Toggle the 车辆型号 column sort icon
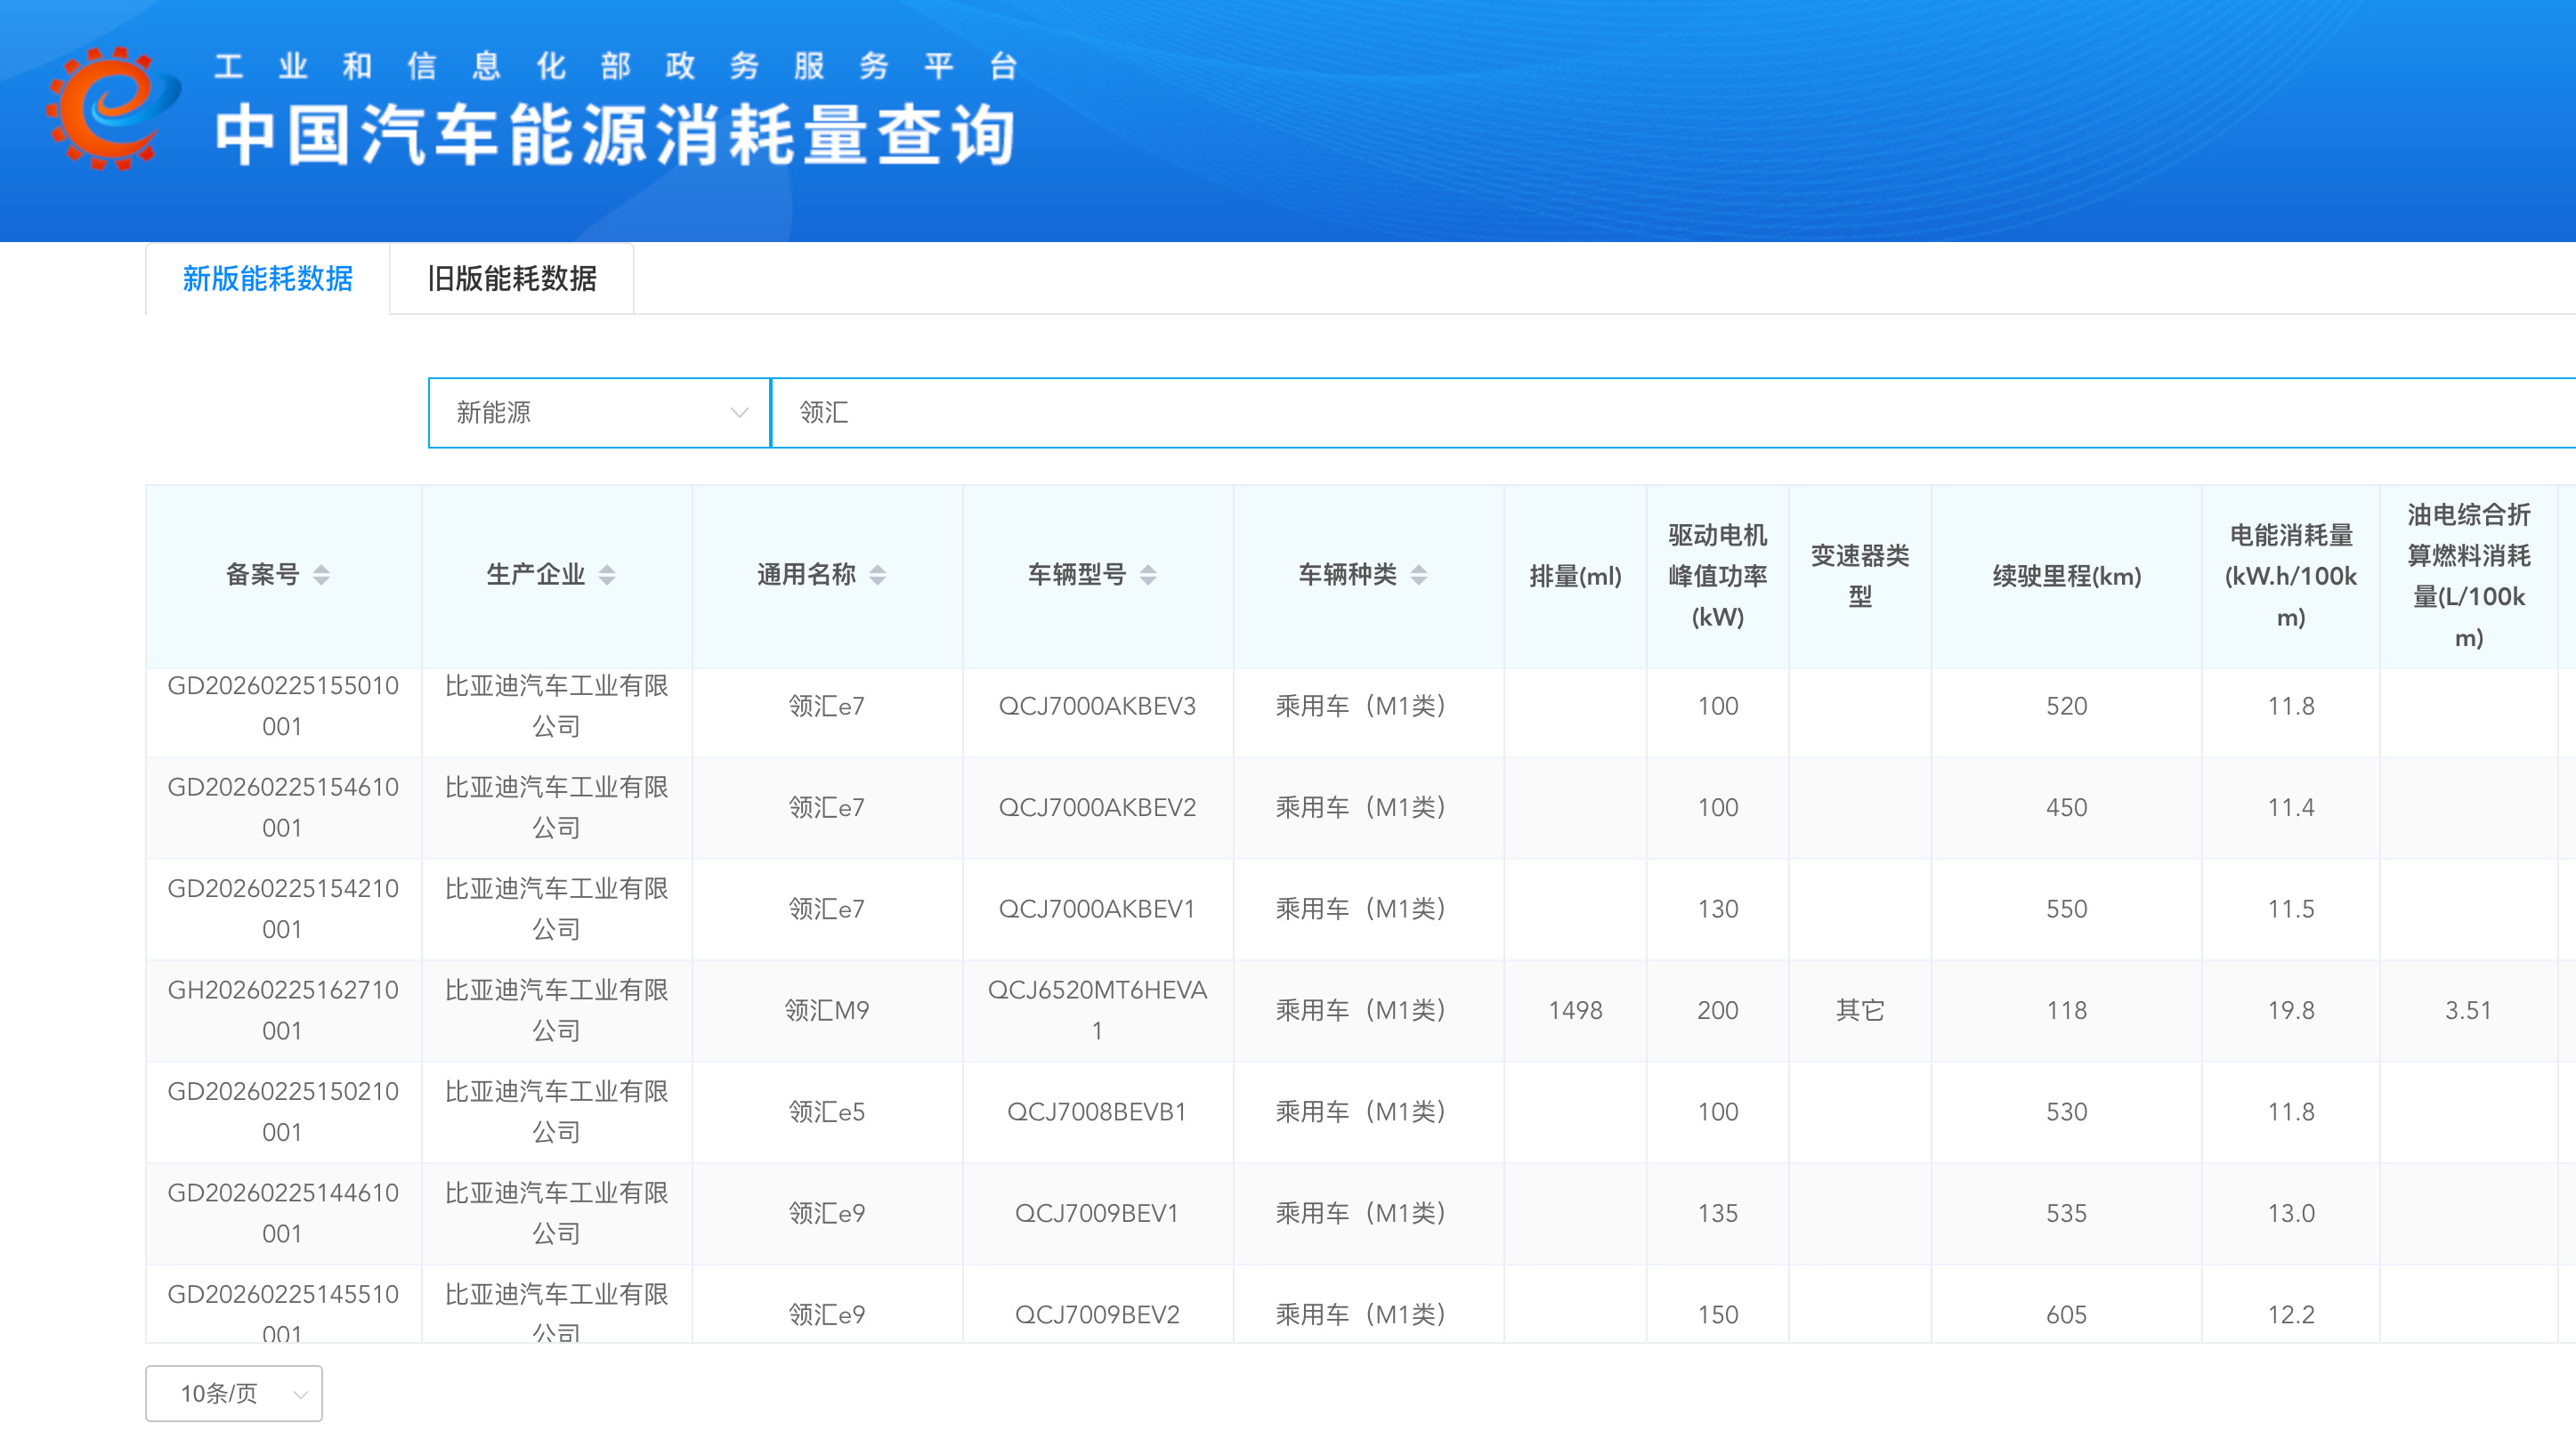Viewport: 2576px width, 1431px height. (1148, 575)
